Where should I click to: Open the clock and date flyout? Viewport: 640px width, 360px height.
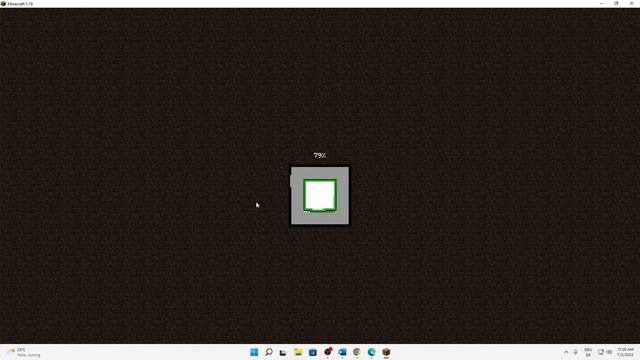point(626,352)
